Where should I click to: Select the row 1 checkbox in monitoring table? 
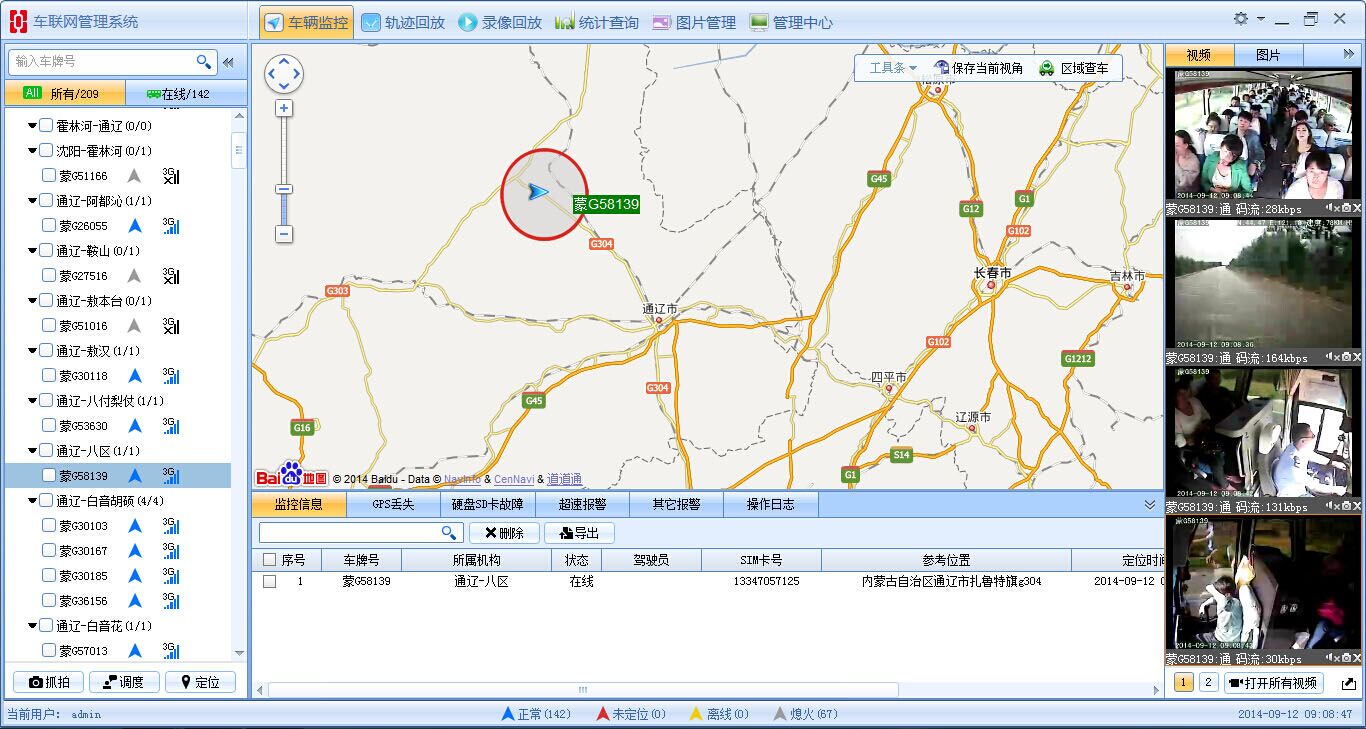click(x=269, y=581)
